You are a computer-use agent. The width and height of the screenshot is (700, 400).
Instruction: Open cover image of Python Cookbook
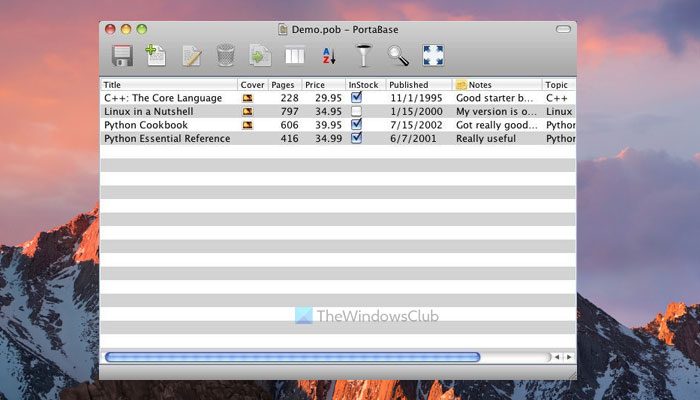pyautogui.click(x=247, y=125)
